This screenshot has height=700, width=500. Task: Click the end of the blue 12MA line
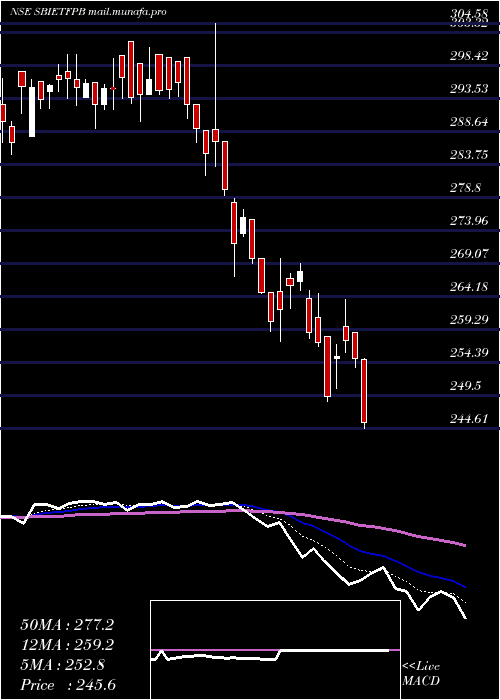(x=464, y=586)
